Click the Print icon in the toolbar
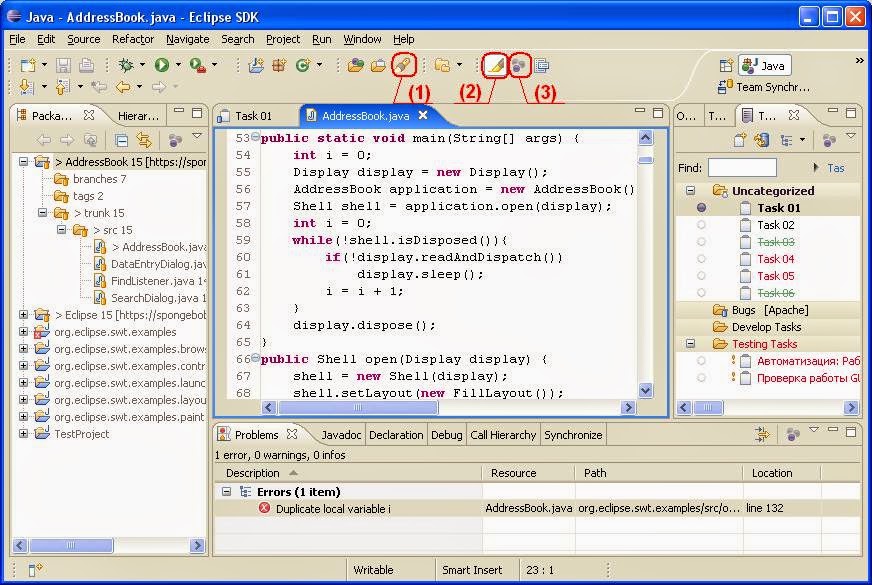 [x=86, y=66]
